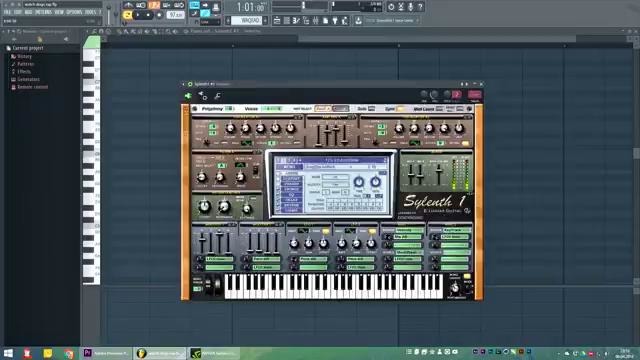The image size is (640, 360).
Task: Open LFO 1 waveform selector
Action: click(303, 231)
